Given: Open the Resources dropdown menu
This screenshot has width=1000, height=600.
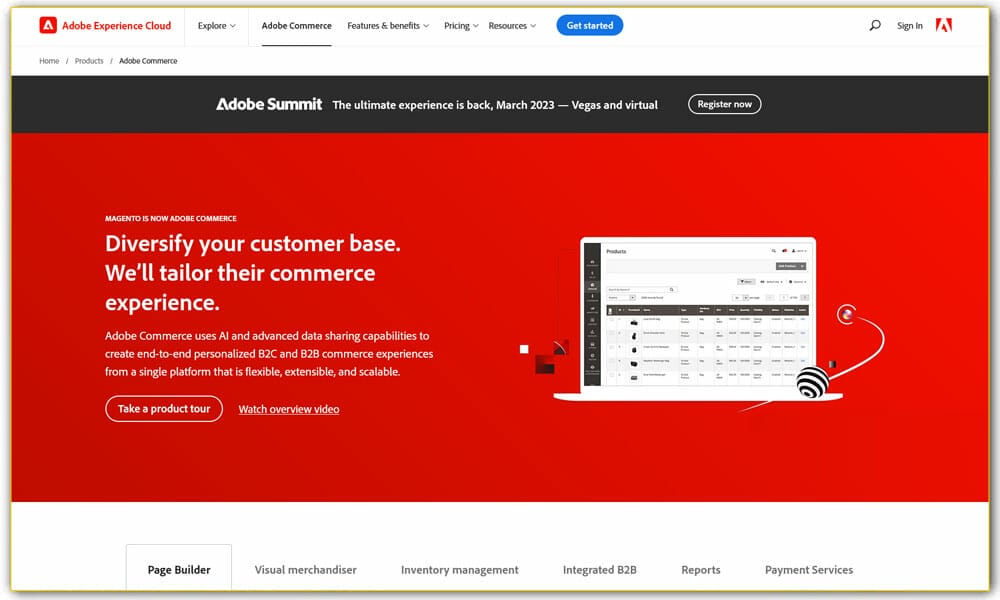Looking at the screenshot, I should (x=512, y=26).
